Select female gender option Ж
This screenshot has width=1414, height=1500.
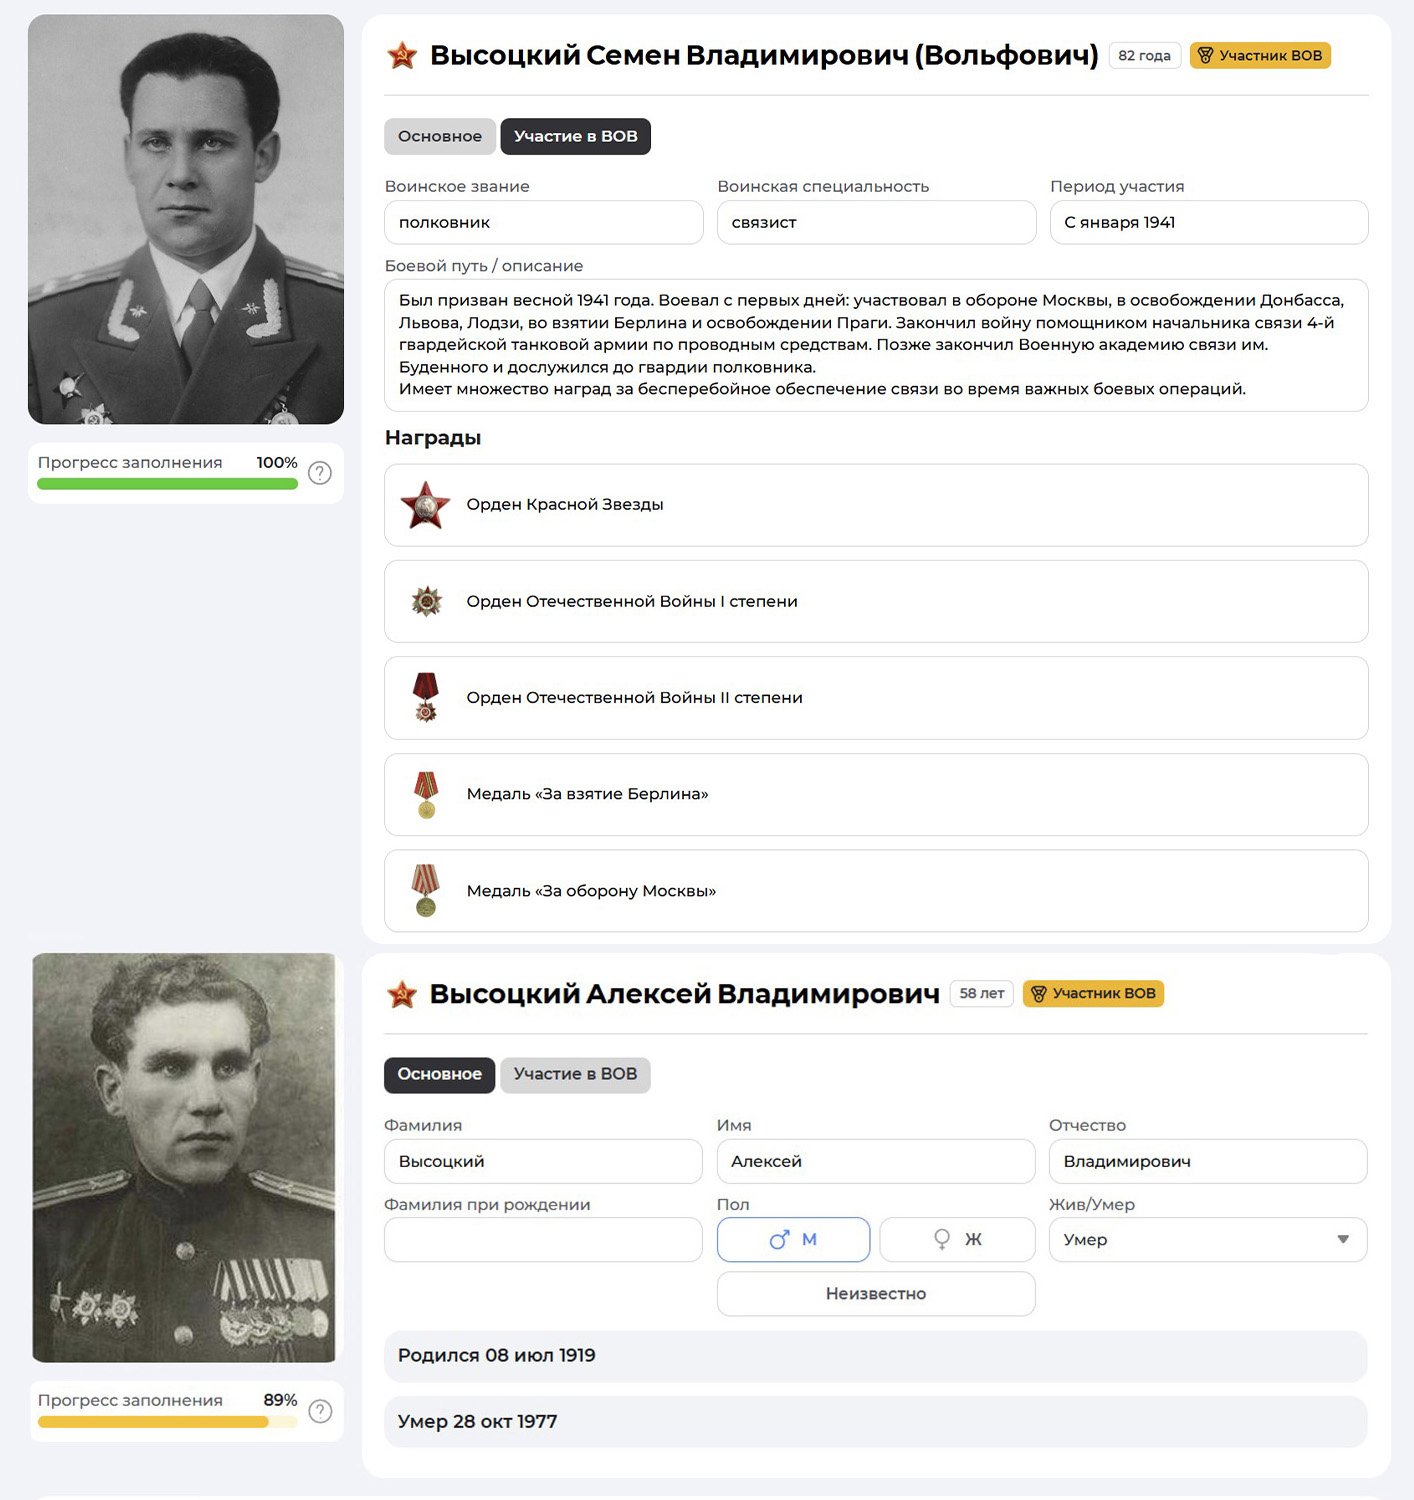click(x=957, y=1240)
